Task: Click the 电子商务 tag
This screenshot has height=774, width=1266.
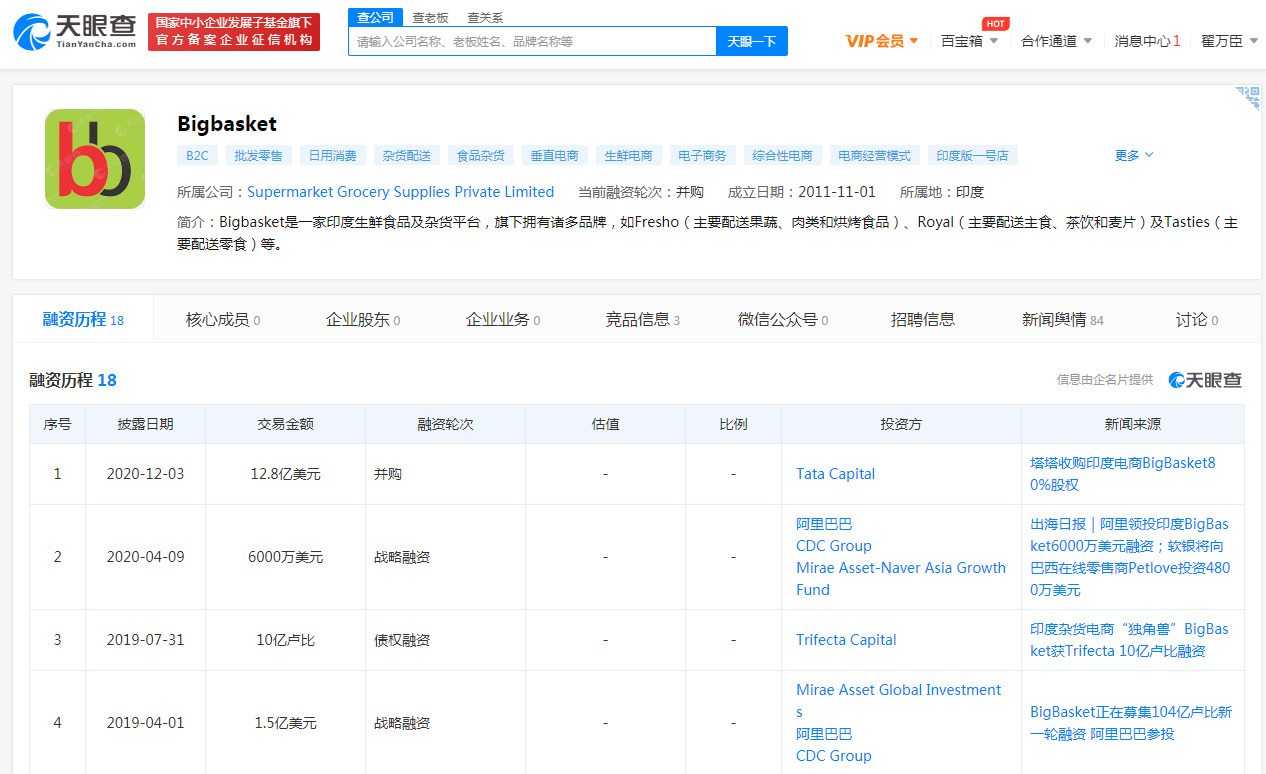Action: click(x=703, y=155)
